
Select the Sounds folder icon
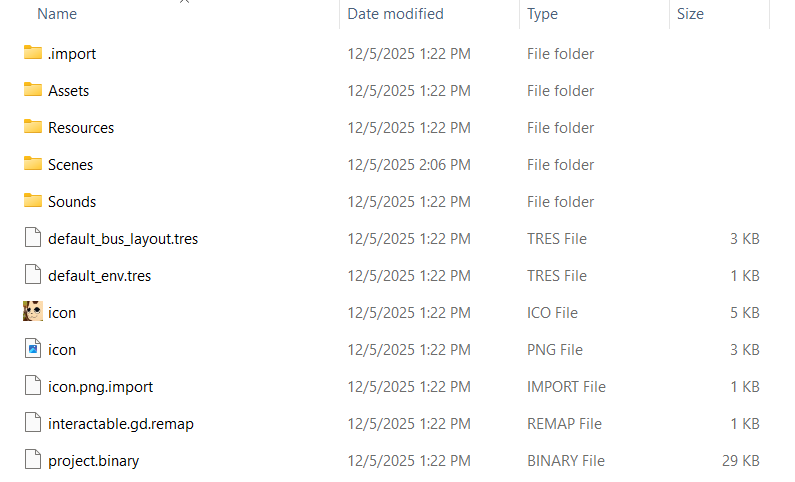pyautogui.click(x=33, y=201)
